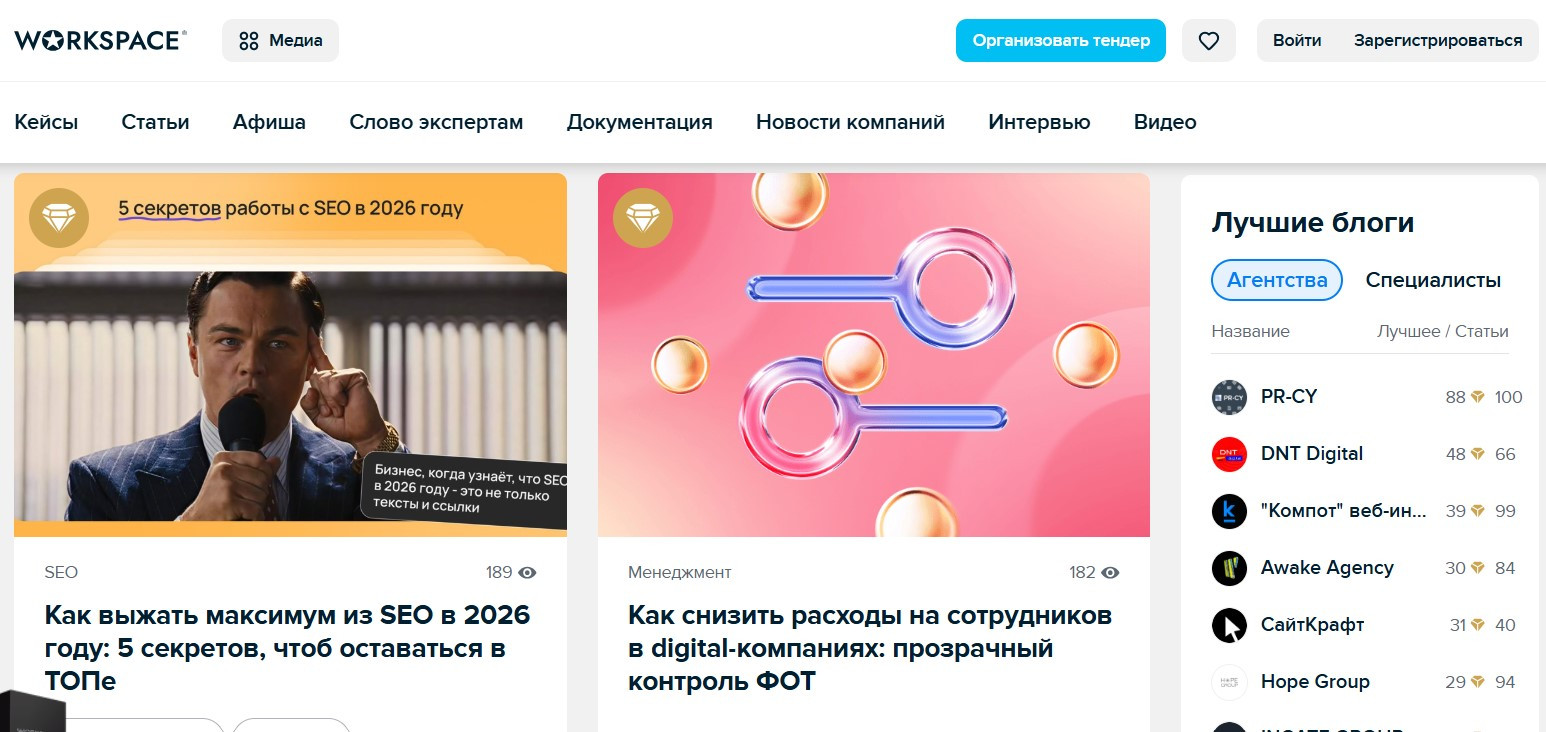
Task: Click the Организовать тендер button
Action: 1061,41
